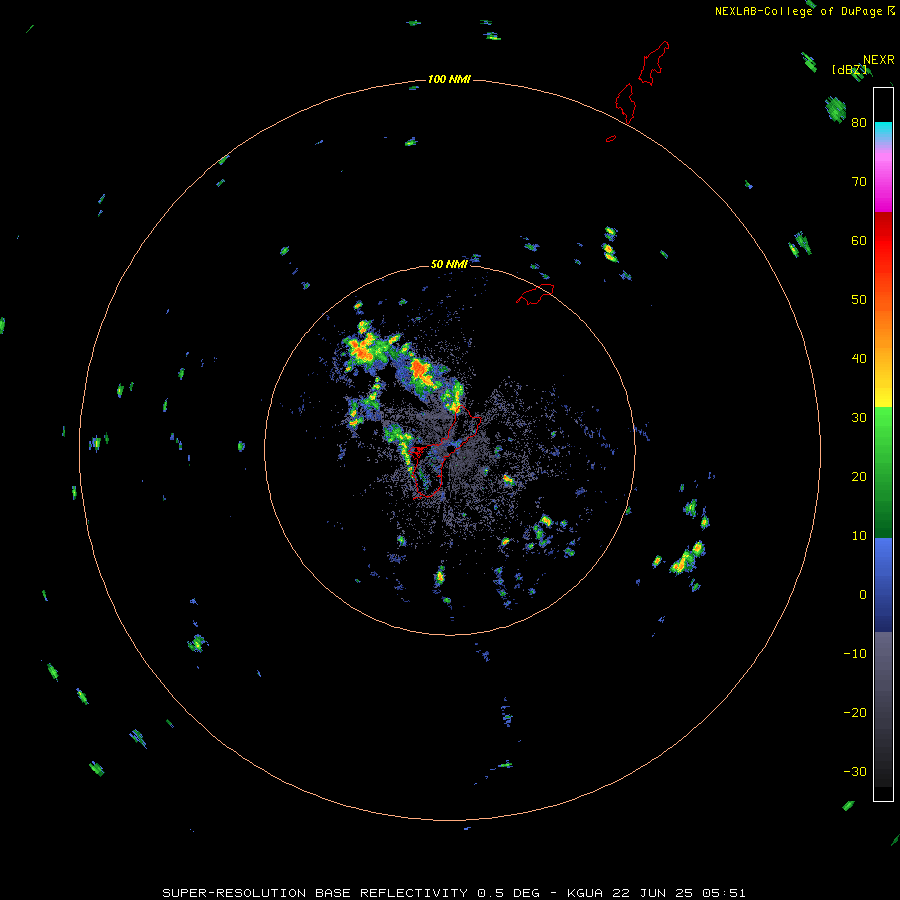This screenshot has width=900, height=900.
Task: Click the 40 tick label on the dBZ scale
Action: (x=859, y=358)
